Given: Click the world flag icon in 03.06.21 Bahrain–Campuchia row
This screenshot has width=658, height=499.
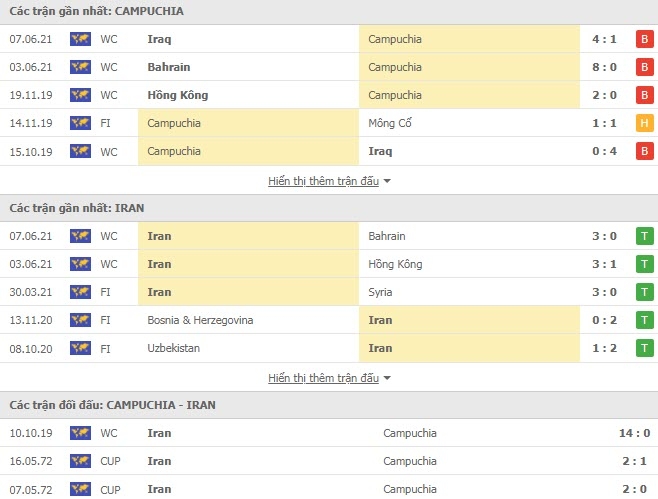Looking at the screenshot, I should point(80,67).
